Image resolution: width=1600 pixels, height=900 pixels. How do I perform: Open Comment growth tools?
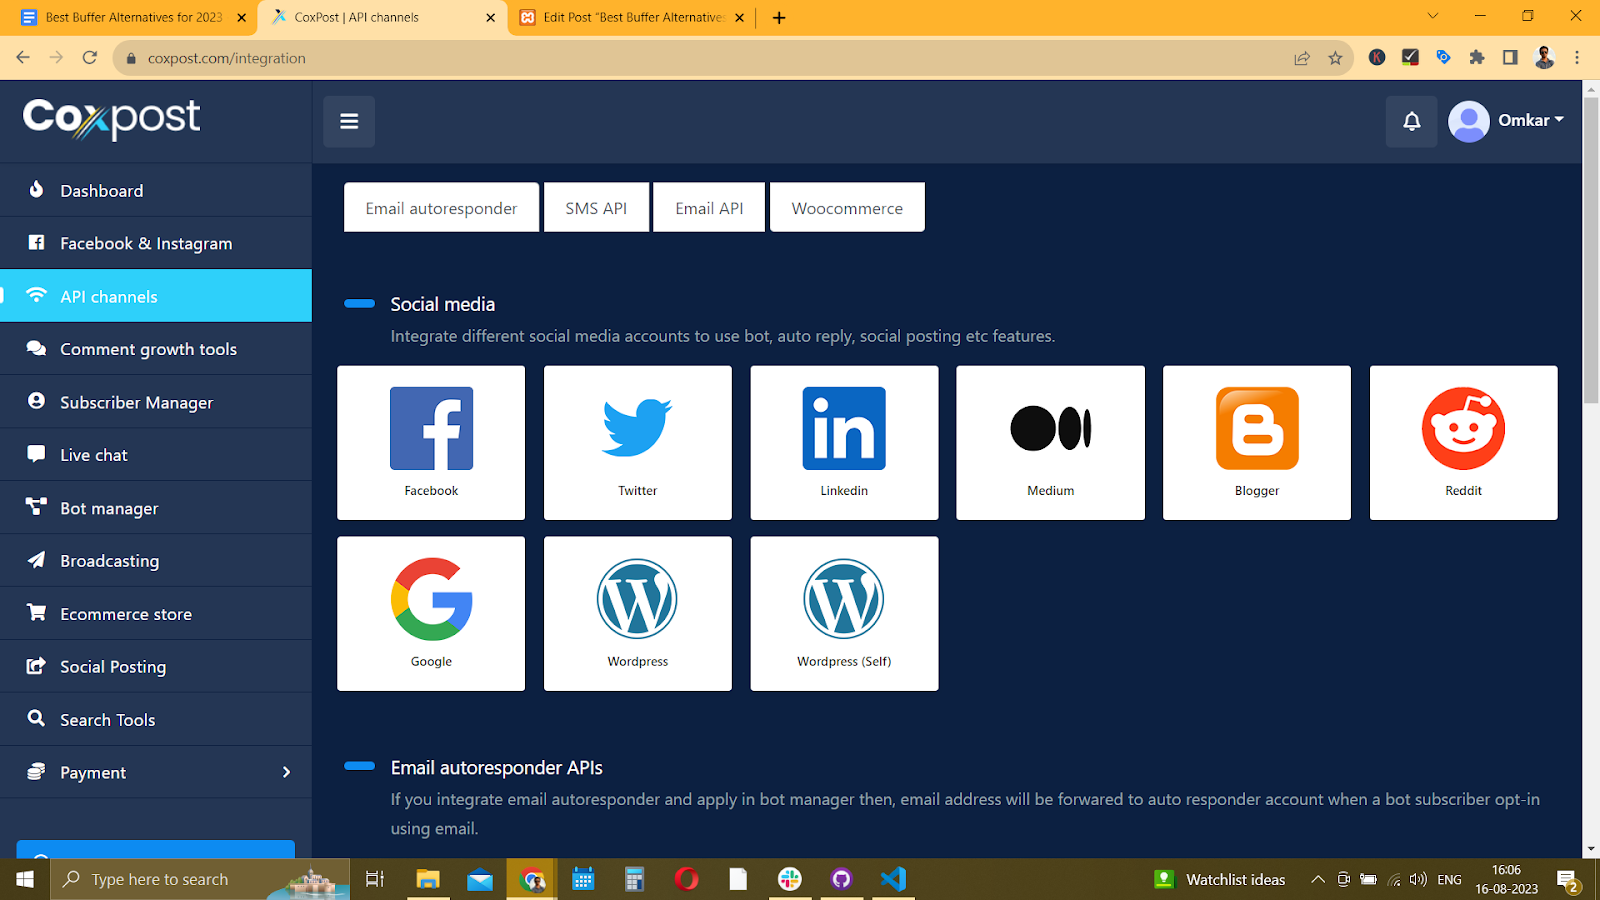[x=156, y=349]
